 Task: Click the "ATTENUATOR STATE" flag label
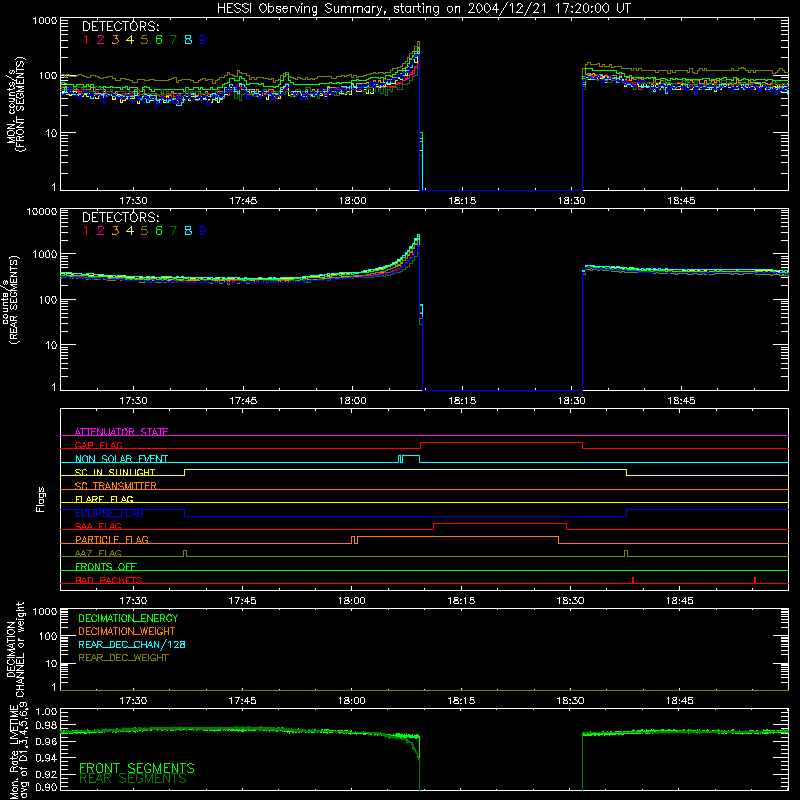tap(121, 432)
